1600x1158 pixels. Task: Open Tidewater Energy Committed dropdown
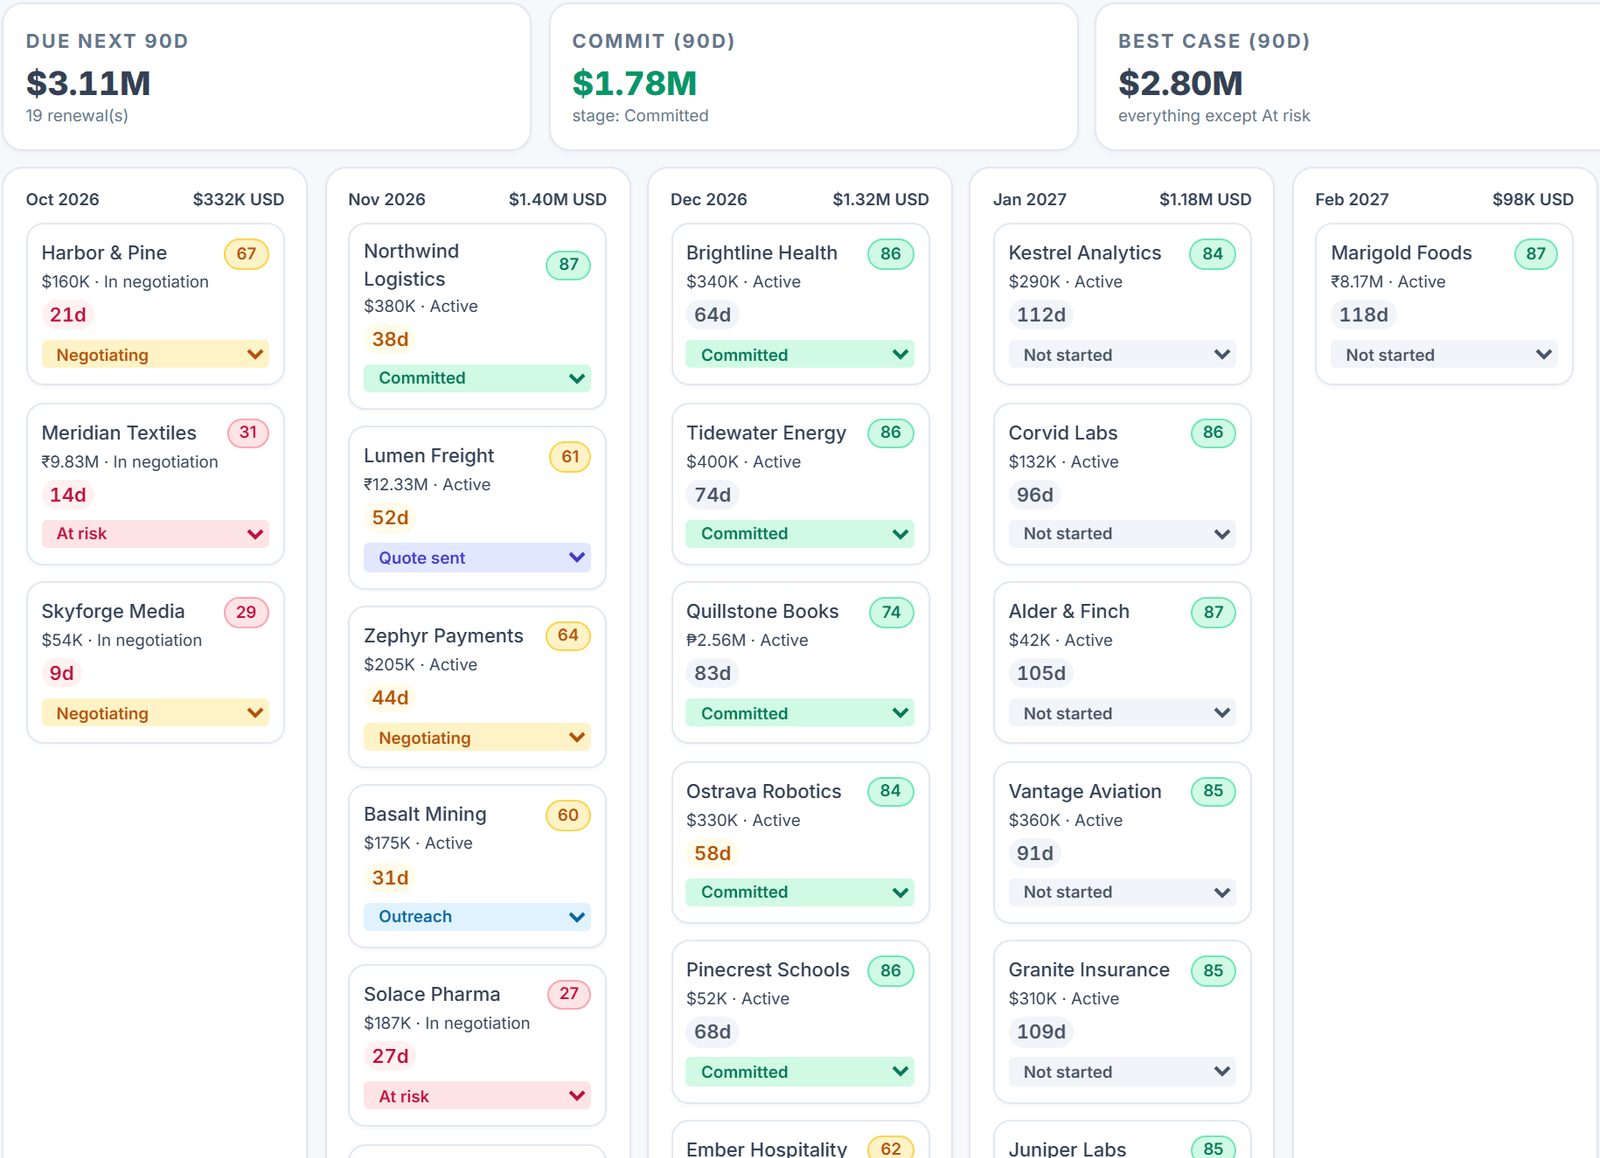pyautogui.click(x=800, y=534)
